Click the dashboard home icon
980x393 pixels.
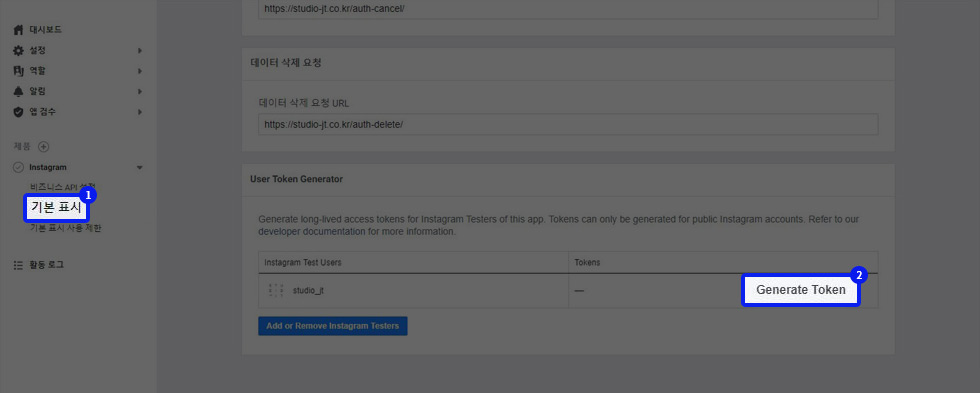(18, 29)
